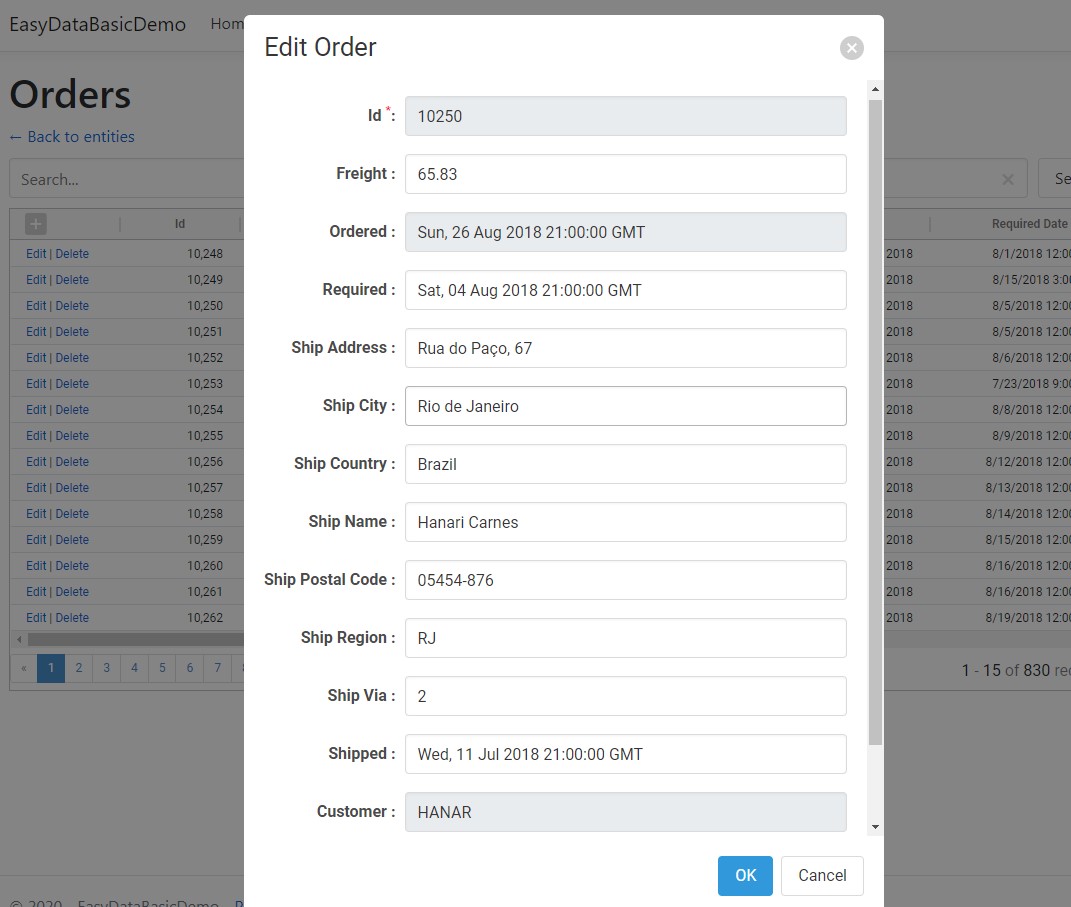Click the plus icon to add record
Viewport: 1071px width, 907px height.
tap(36, 224)
